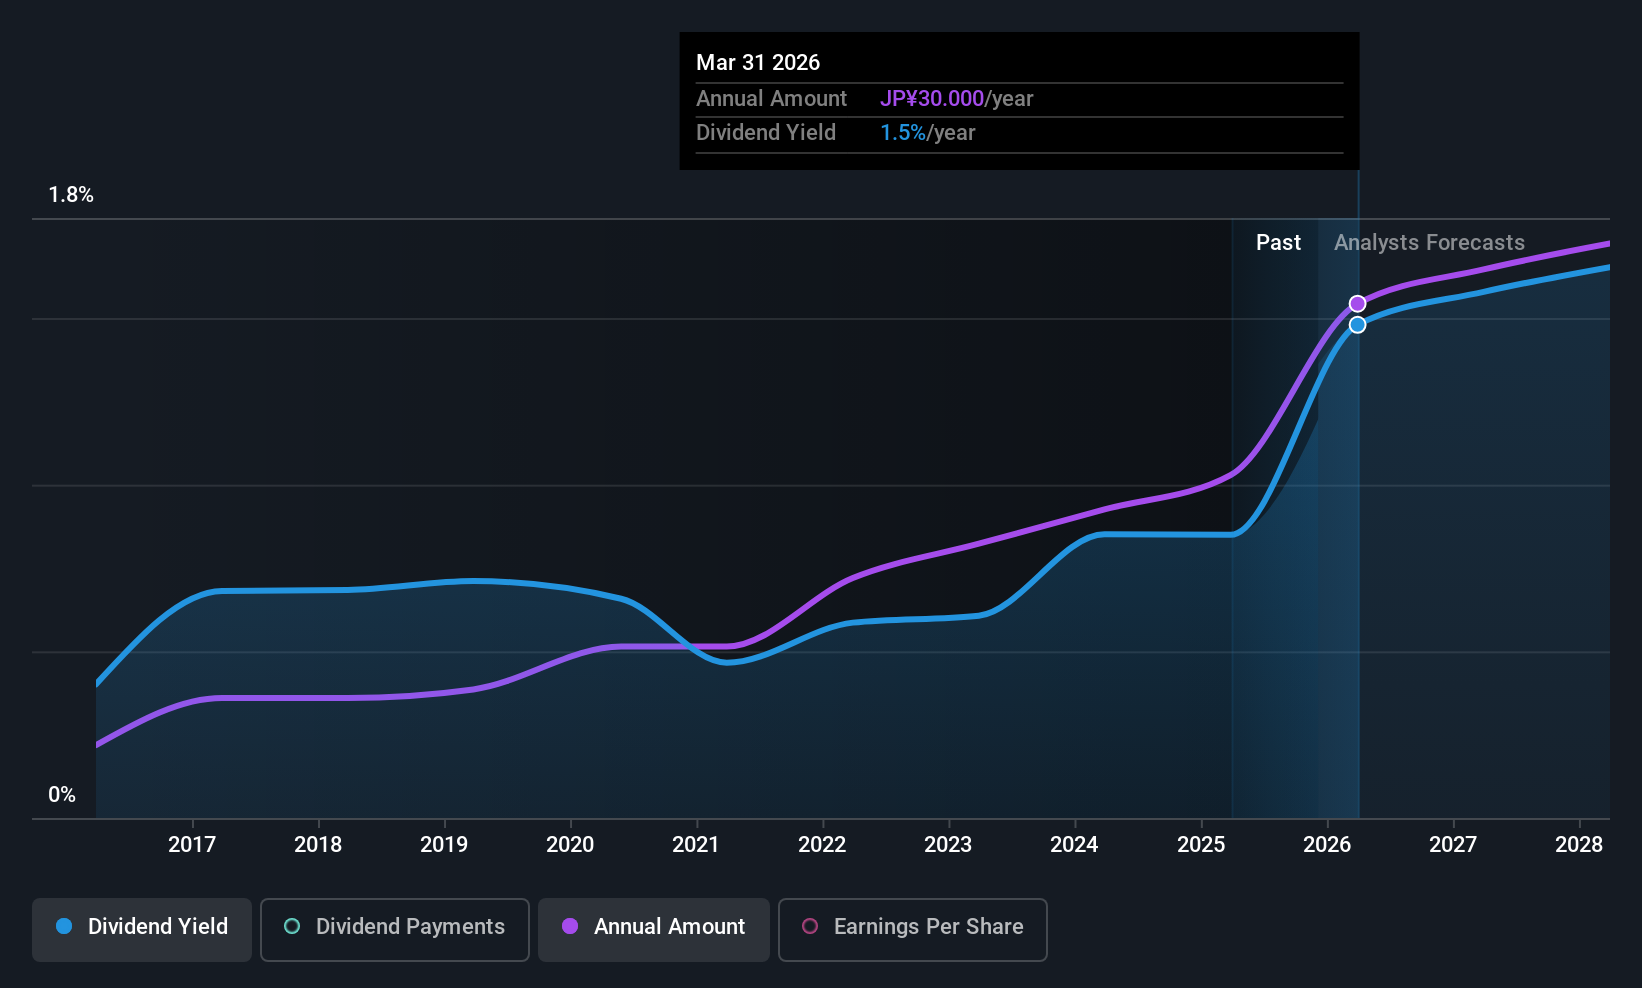
Task: Toggle the Annual Amount legend button
Action: click(x=654, y=929)
